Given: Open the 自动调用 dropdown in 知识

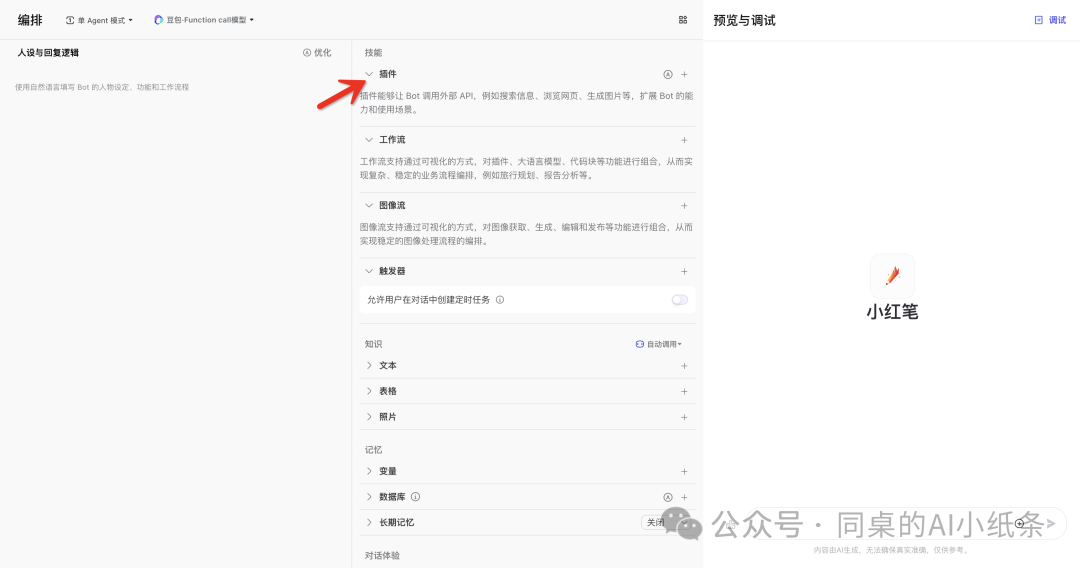Looking at the screenshot, I should click(x=658, y=344).
